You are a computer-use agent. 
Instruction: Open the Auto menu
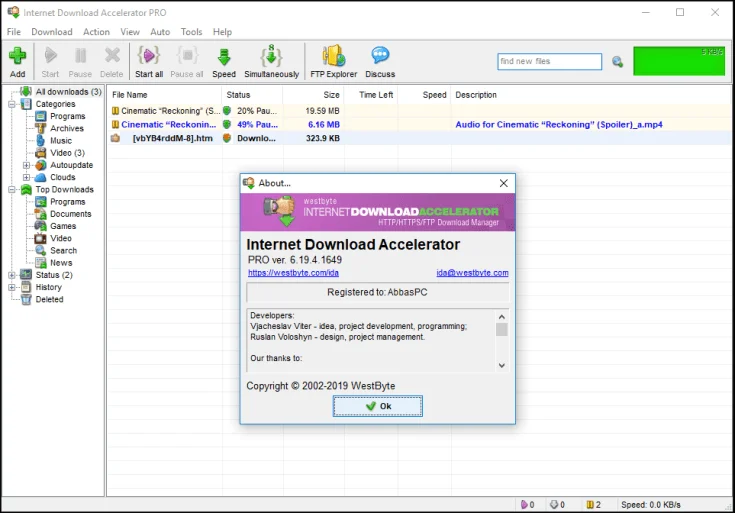[160, 31]
